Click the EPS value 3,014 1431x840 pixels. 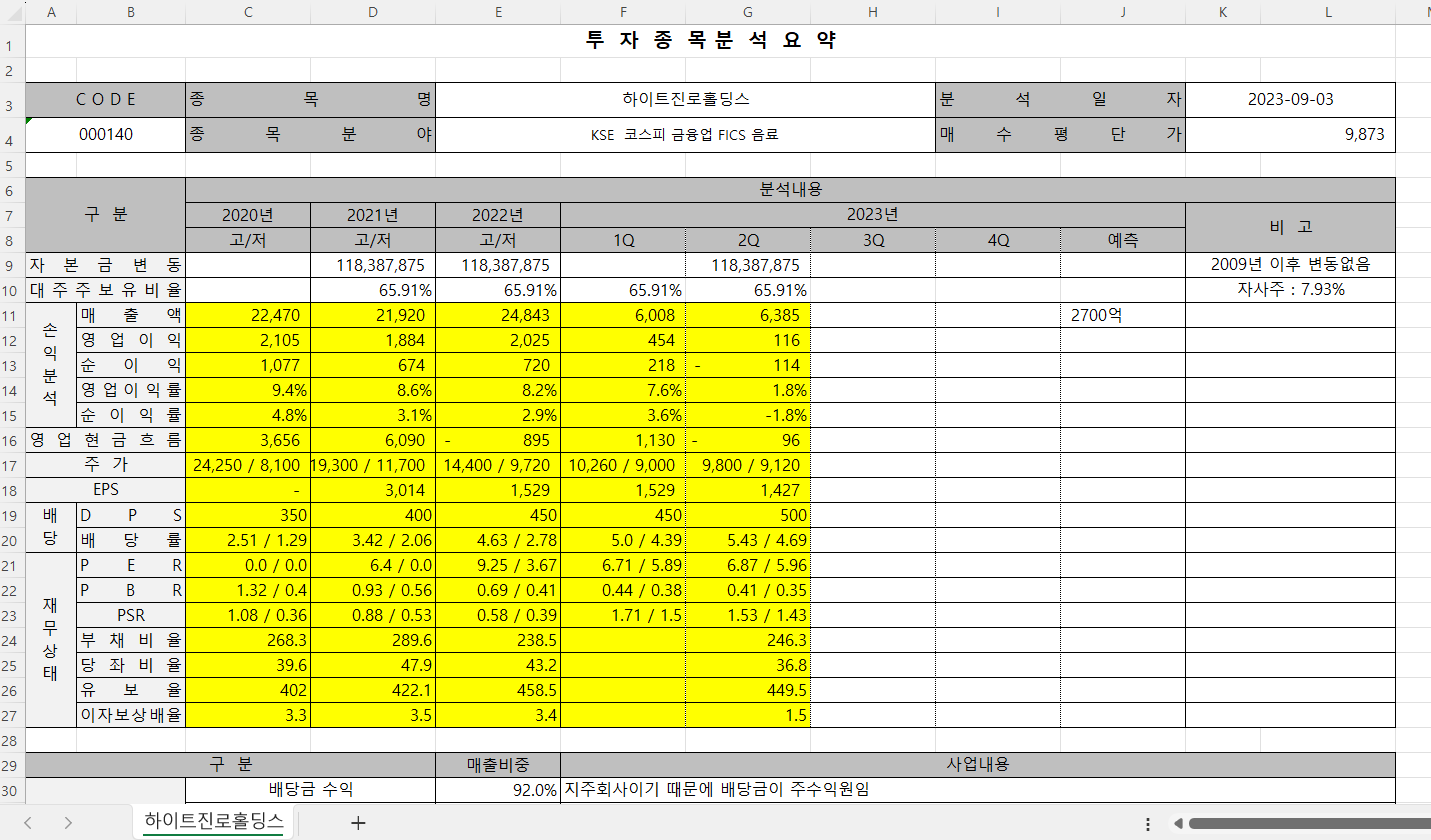(373, 490)
